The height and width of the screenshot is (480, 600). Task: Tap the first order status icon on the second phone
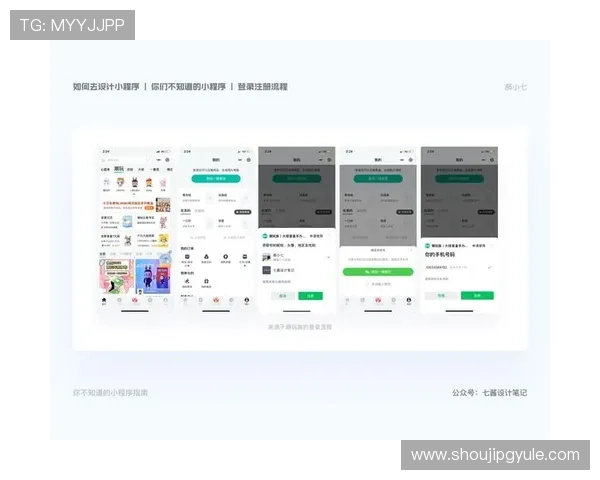pyautogui.click(x=187, y=257)
